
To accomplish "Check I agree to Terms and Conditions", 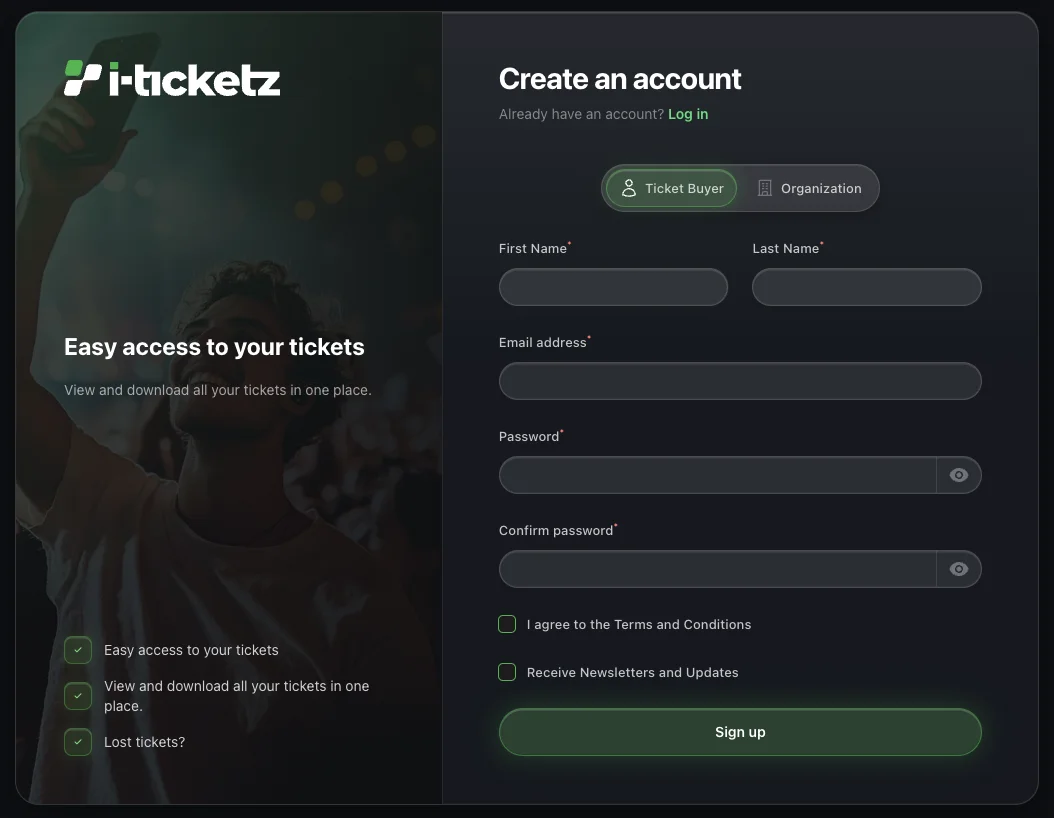I will [507, 624].
